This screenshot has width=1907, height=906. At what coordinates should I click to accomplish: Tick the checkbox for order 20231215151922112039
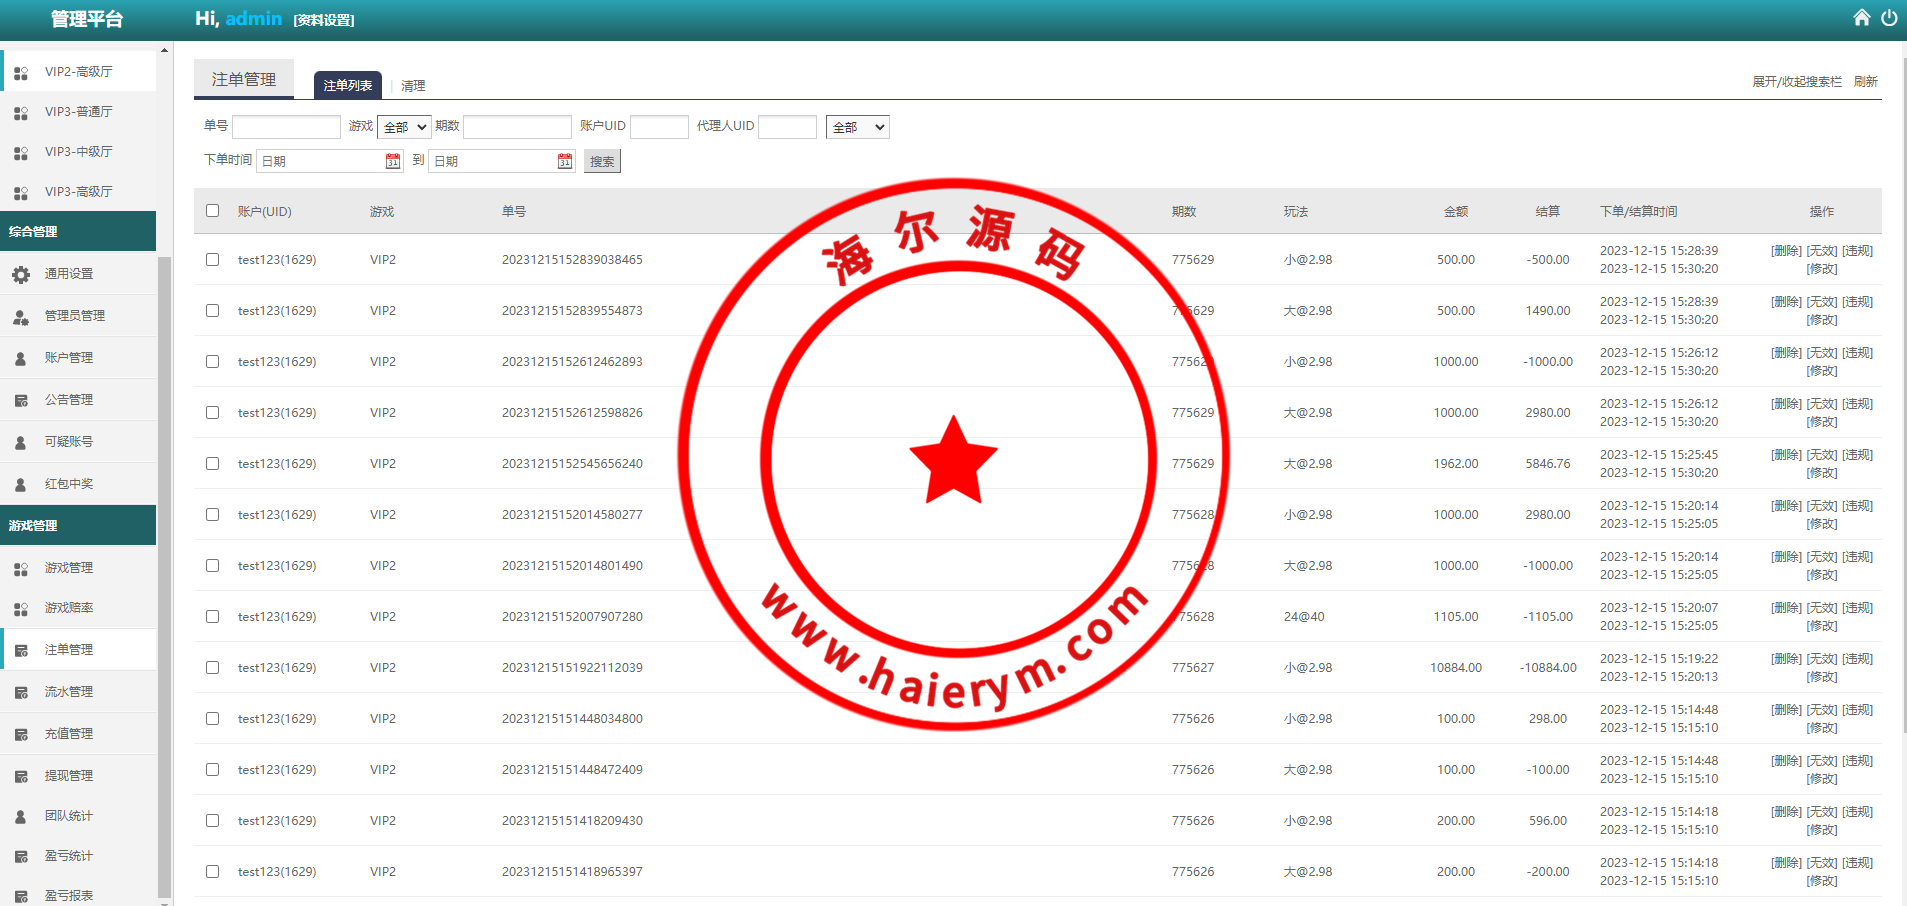point(212,668)
